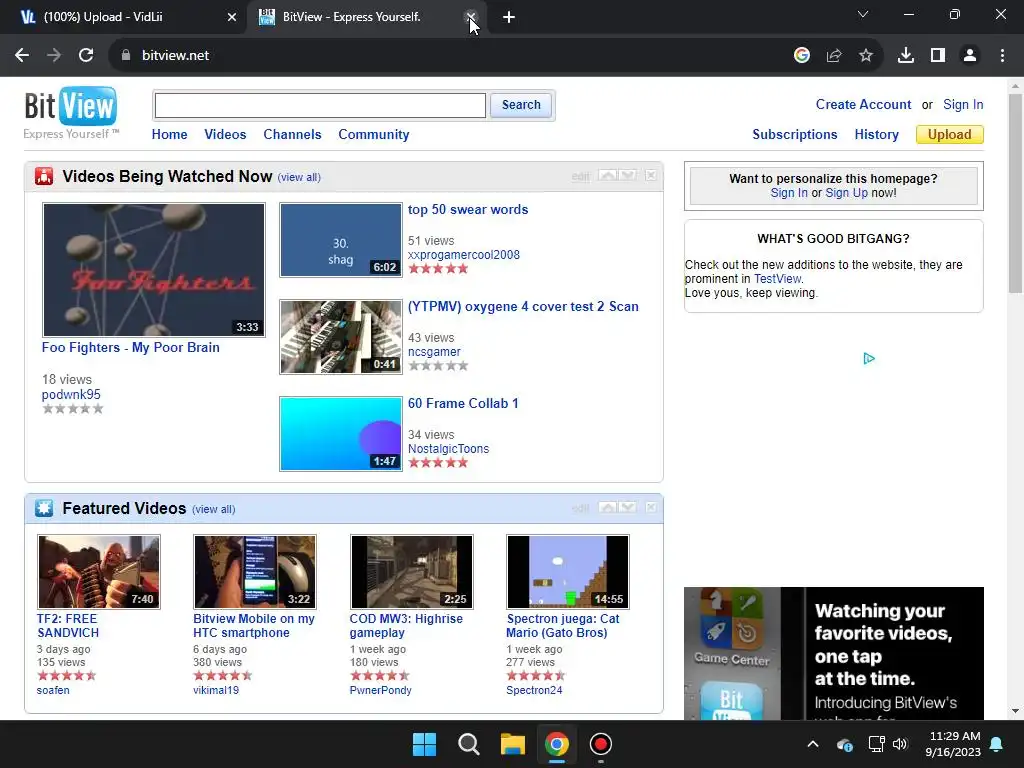Move Featured Videos module up
Image resolution: width=1024 pixels, height=768 pixels.
point(608,507)
